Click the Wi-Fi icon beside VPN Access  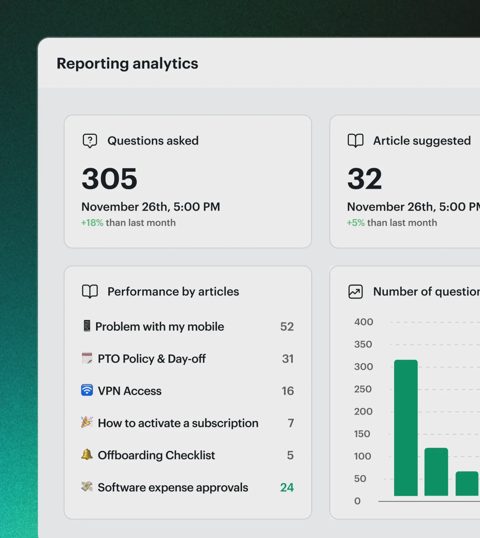(87, 390)
